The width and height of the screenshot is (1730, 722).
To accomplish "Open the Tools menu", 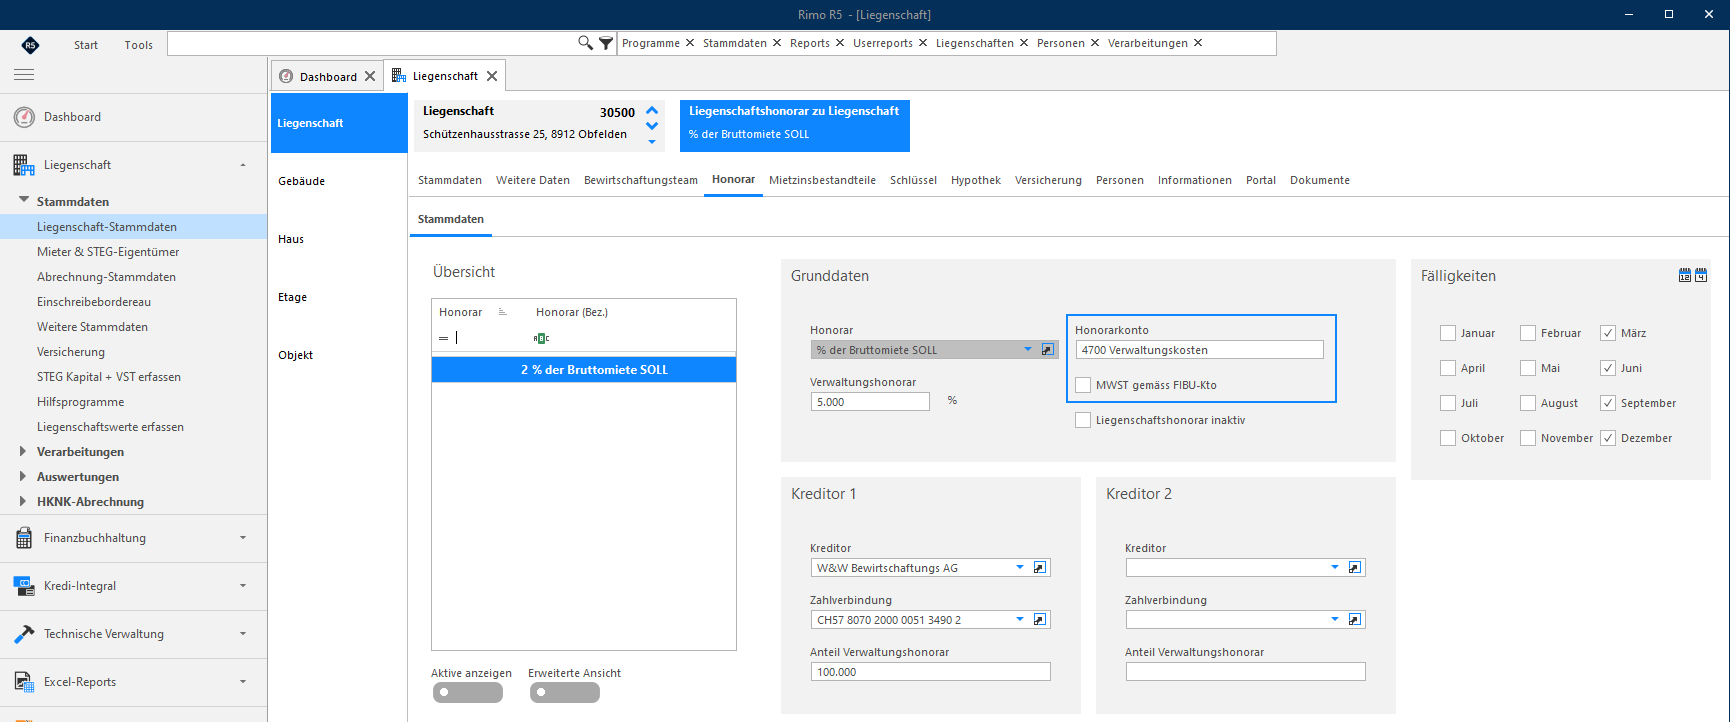I will (x=139, y=45).
